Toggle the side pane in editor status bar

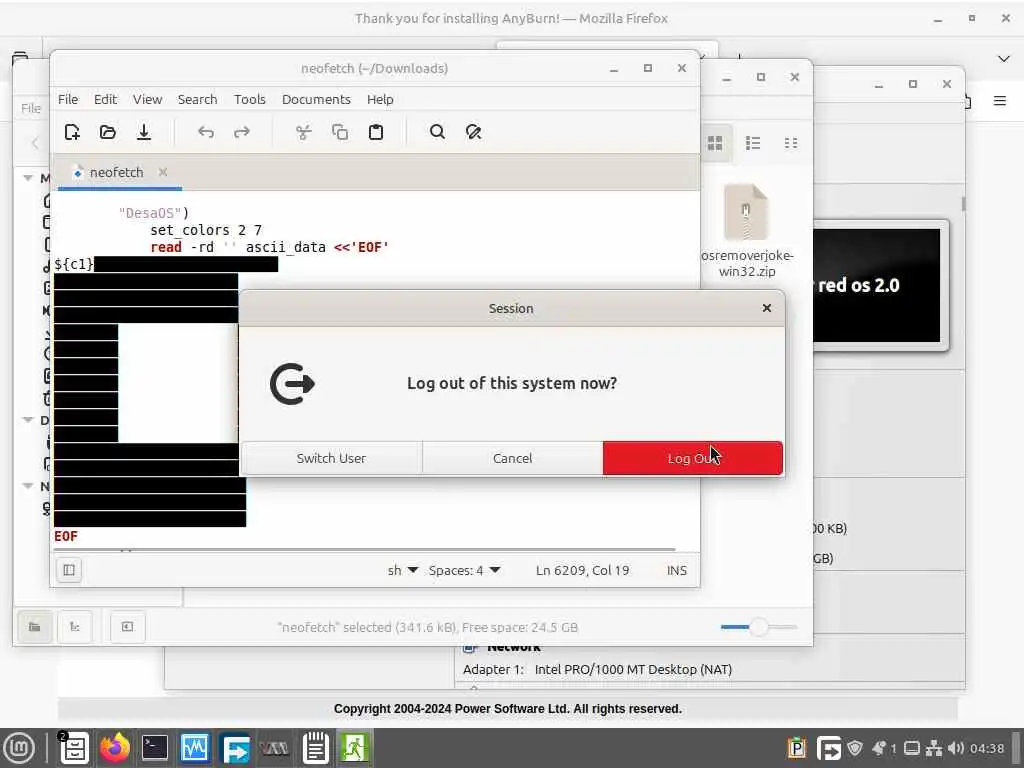coord(69,570)
